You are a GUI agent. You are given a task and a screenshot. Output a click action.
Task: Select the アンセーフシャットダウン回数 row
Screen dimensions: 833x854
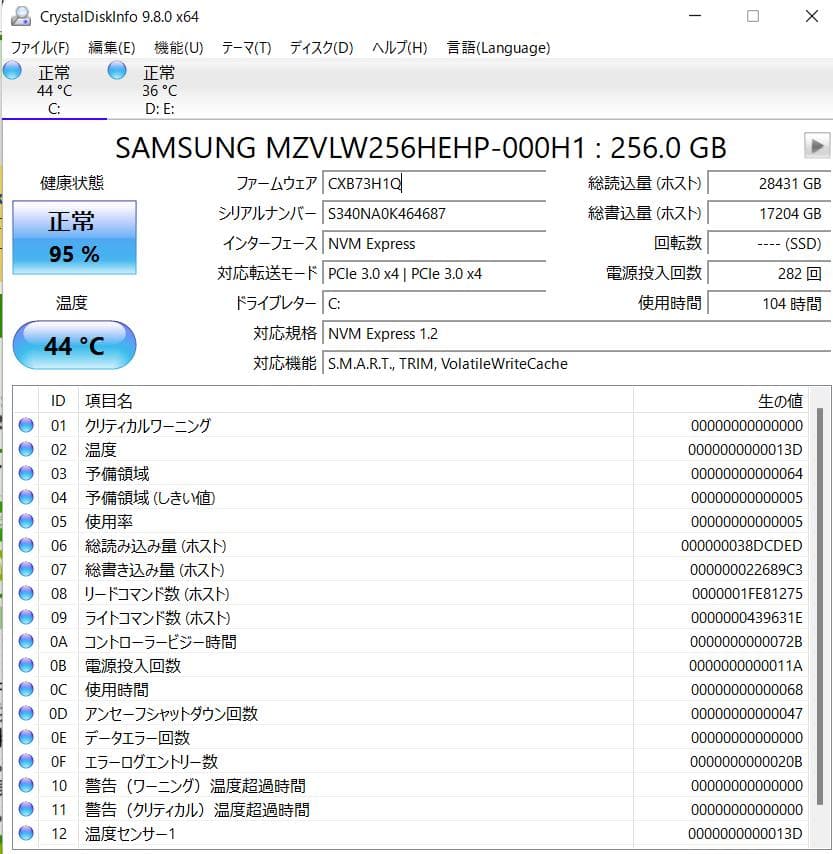click(x=410, y=713)
